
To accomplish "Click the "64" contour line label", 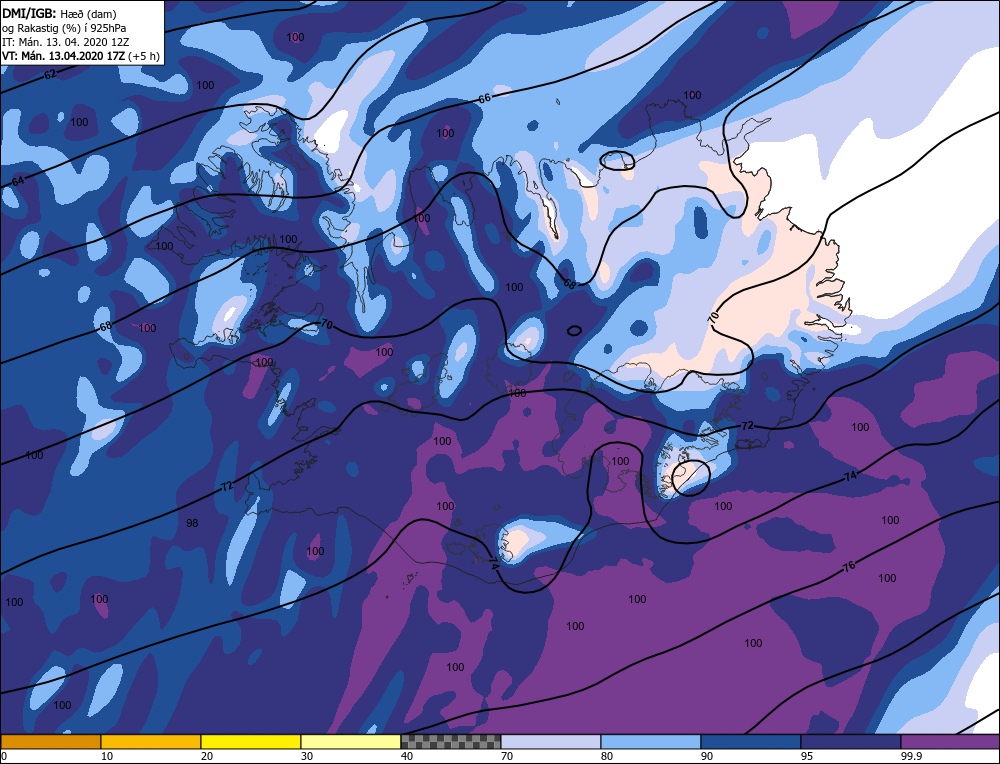I will pyautogui.click(x=18, y=181).
